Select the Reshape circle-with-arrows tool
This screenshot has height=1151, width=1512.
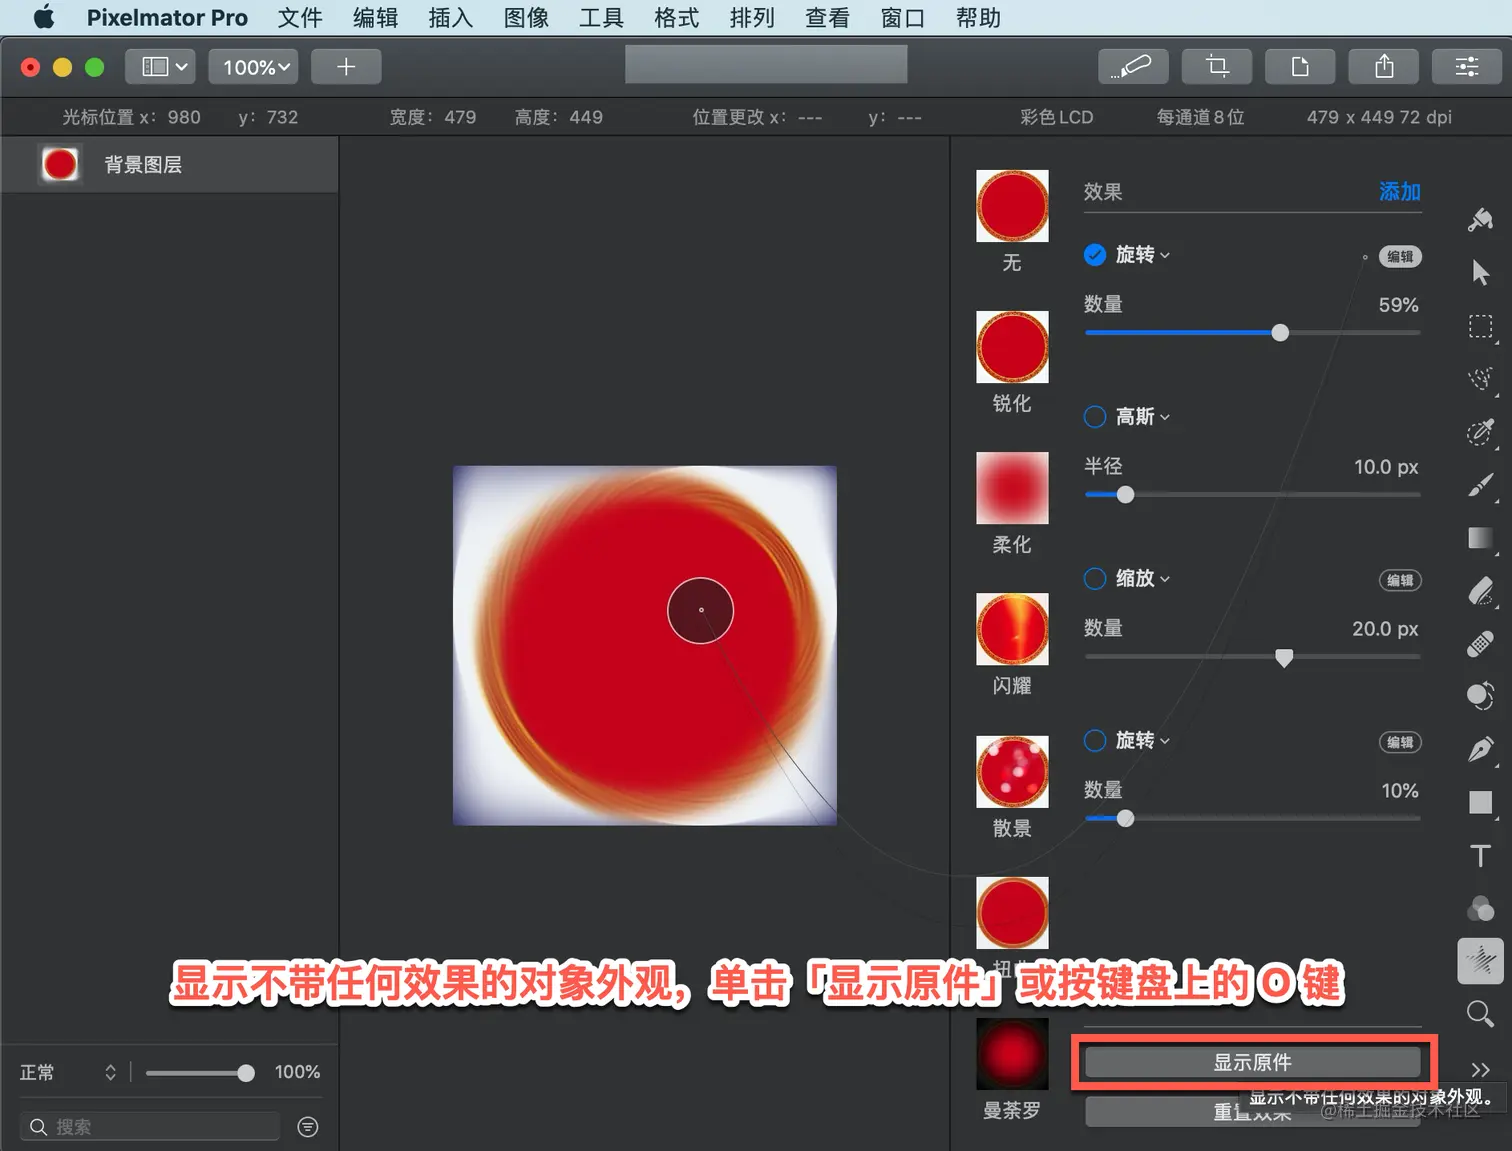[1480, 696]
